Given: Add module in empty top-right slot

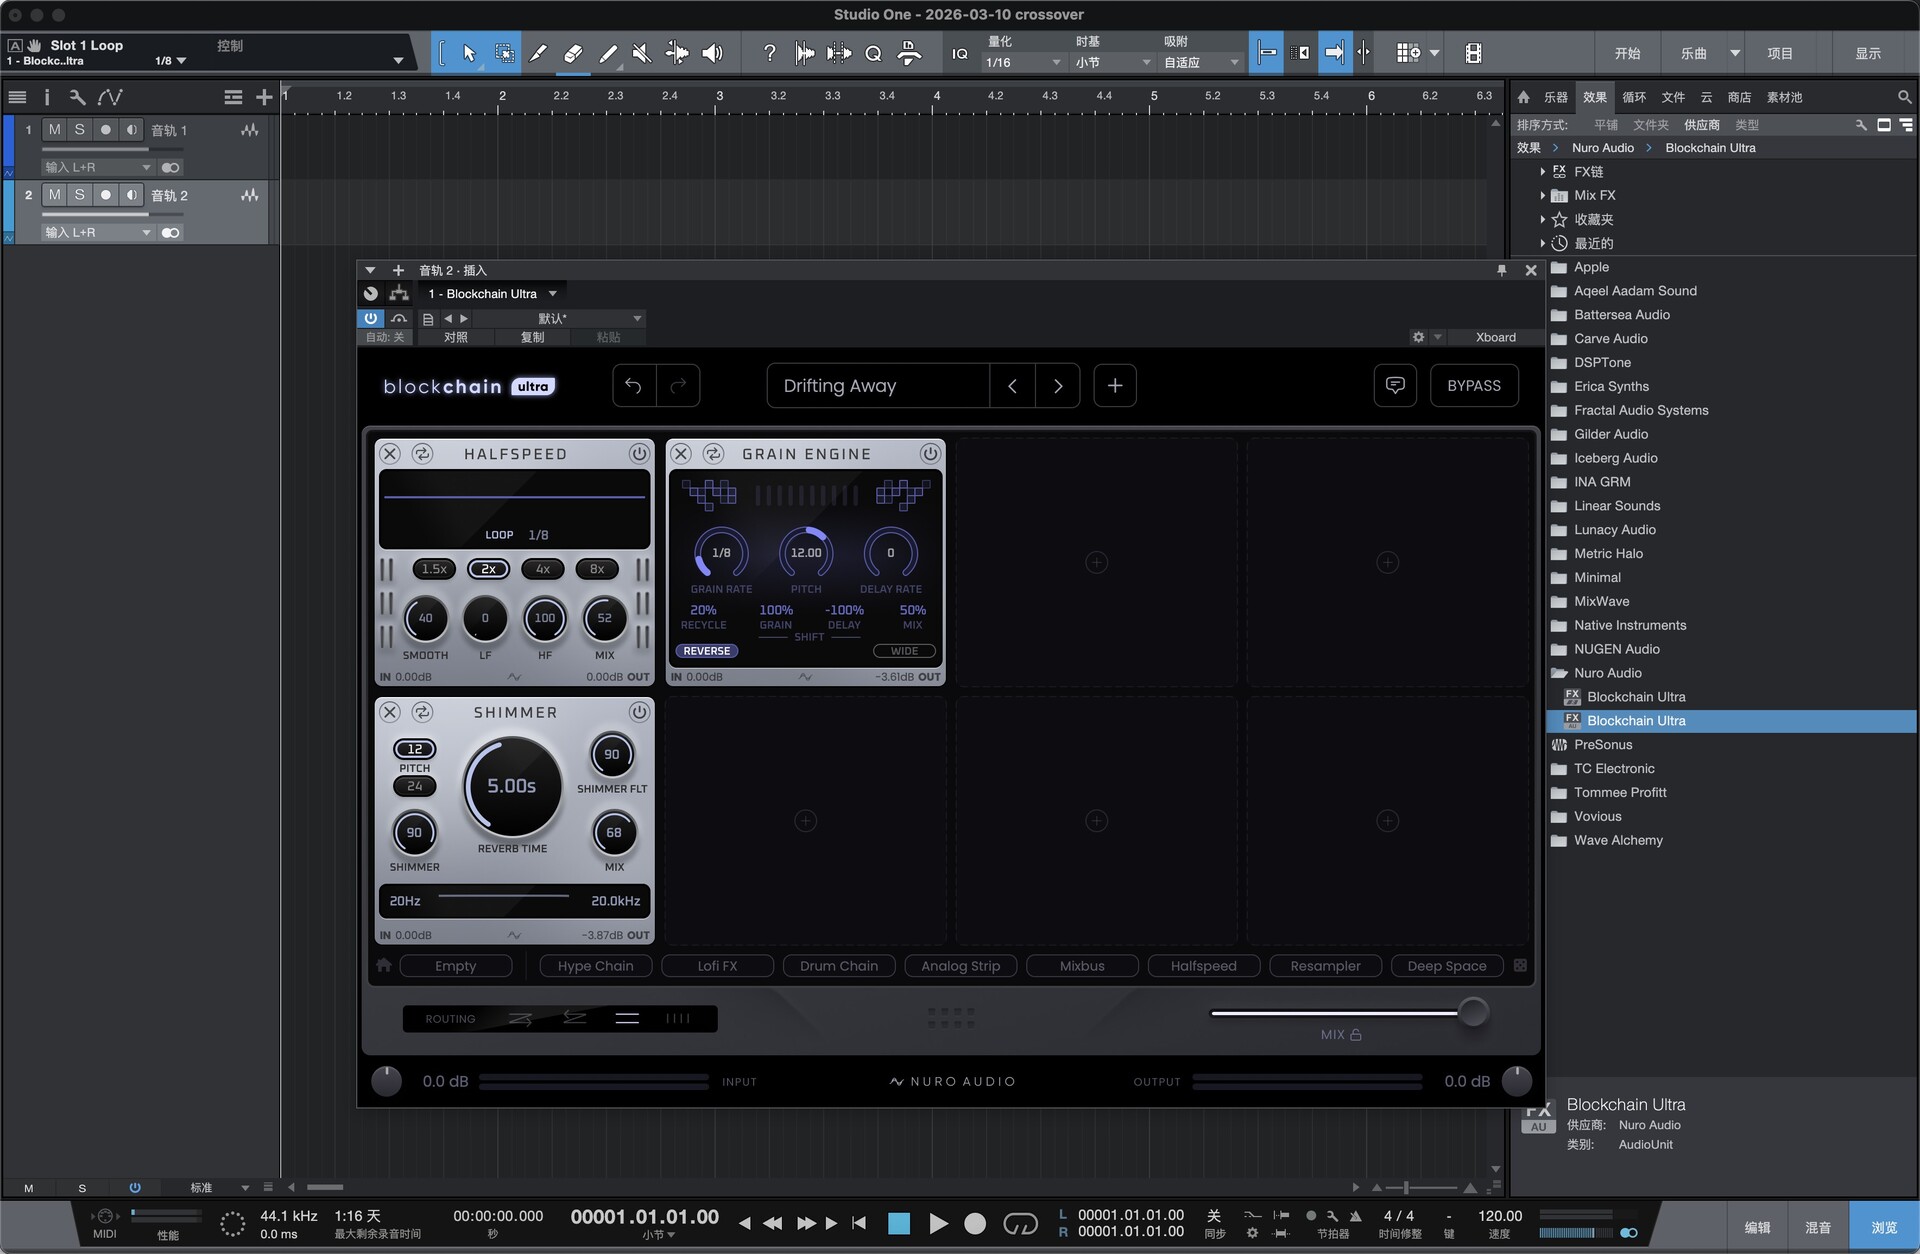Looking at the screenshot, I should [1387, 562].
